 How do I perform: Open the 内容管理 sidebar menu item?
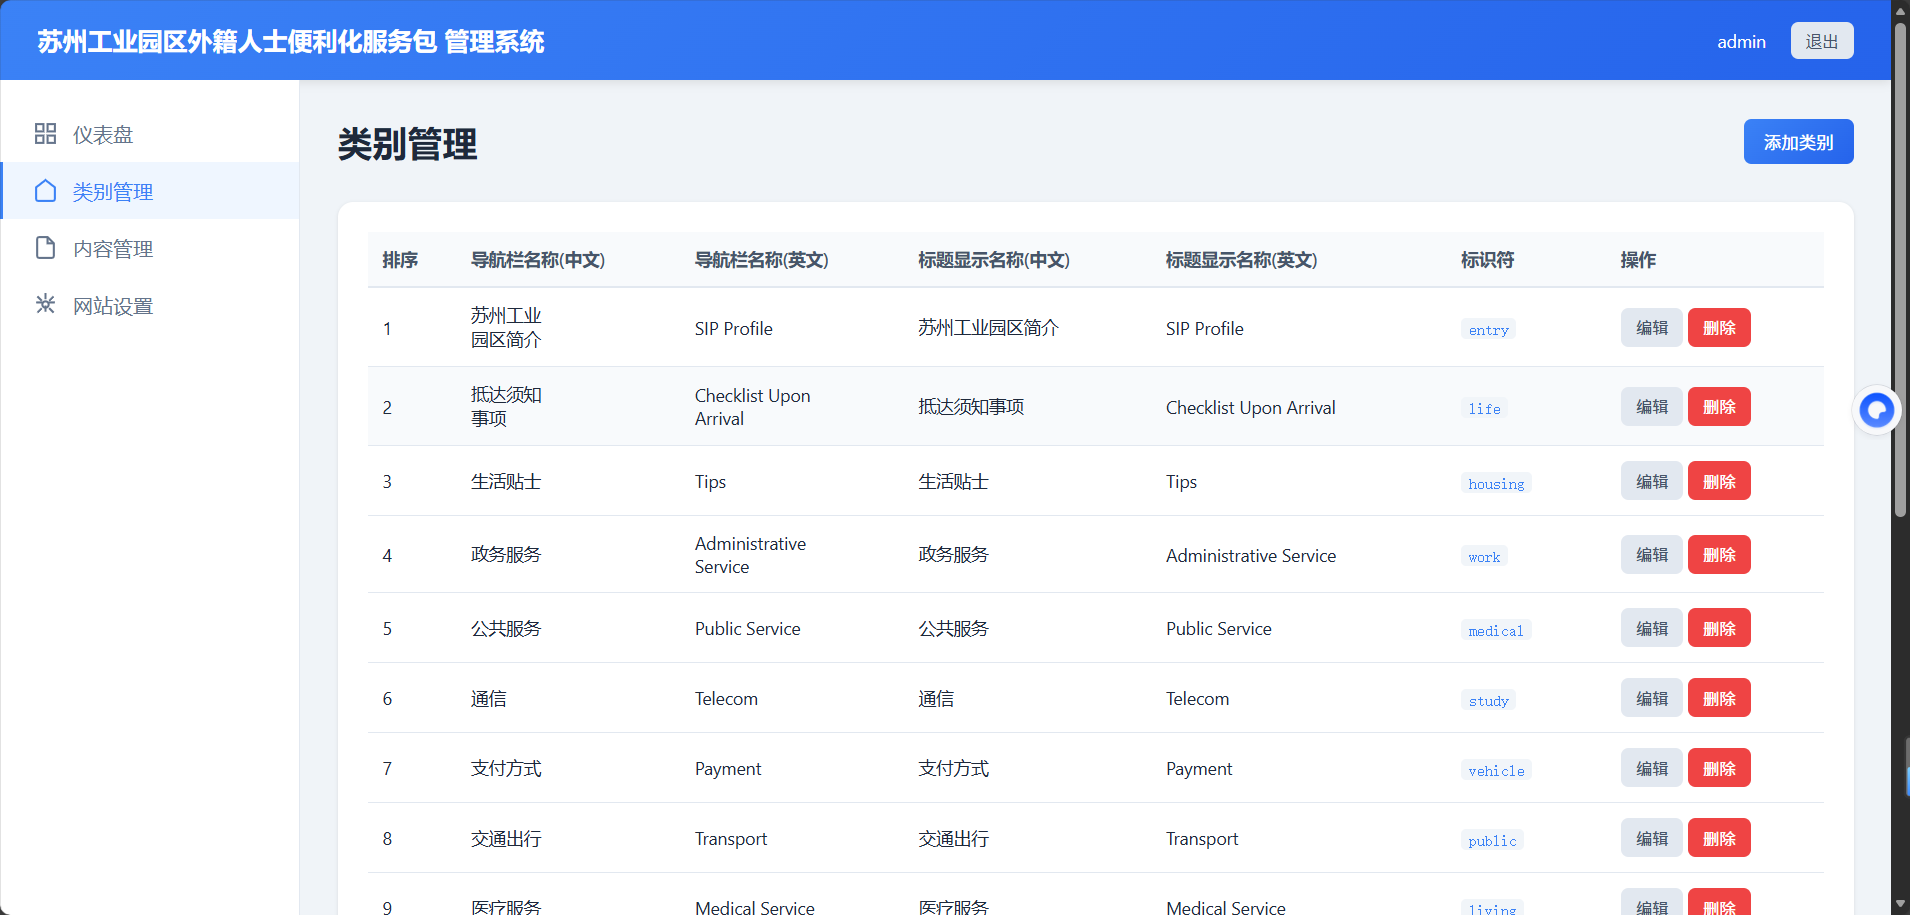[x=113, y=247]
